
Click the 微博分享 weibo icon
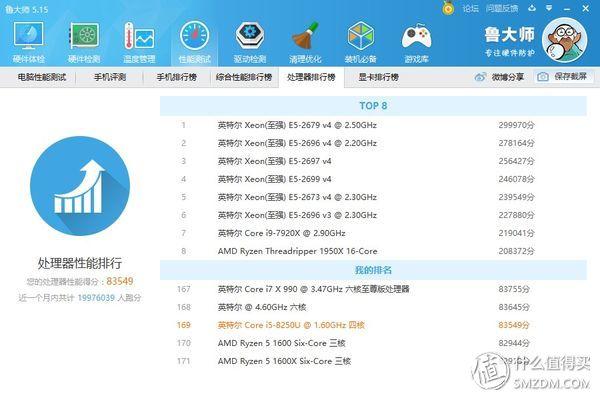point(480,77)
